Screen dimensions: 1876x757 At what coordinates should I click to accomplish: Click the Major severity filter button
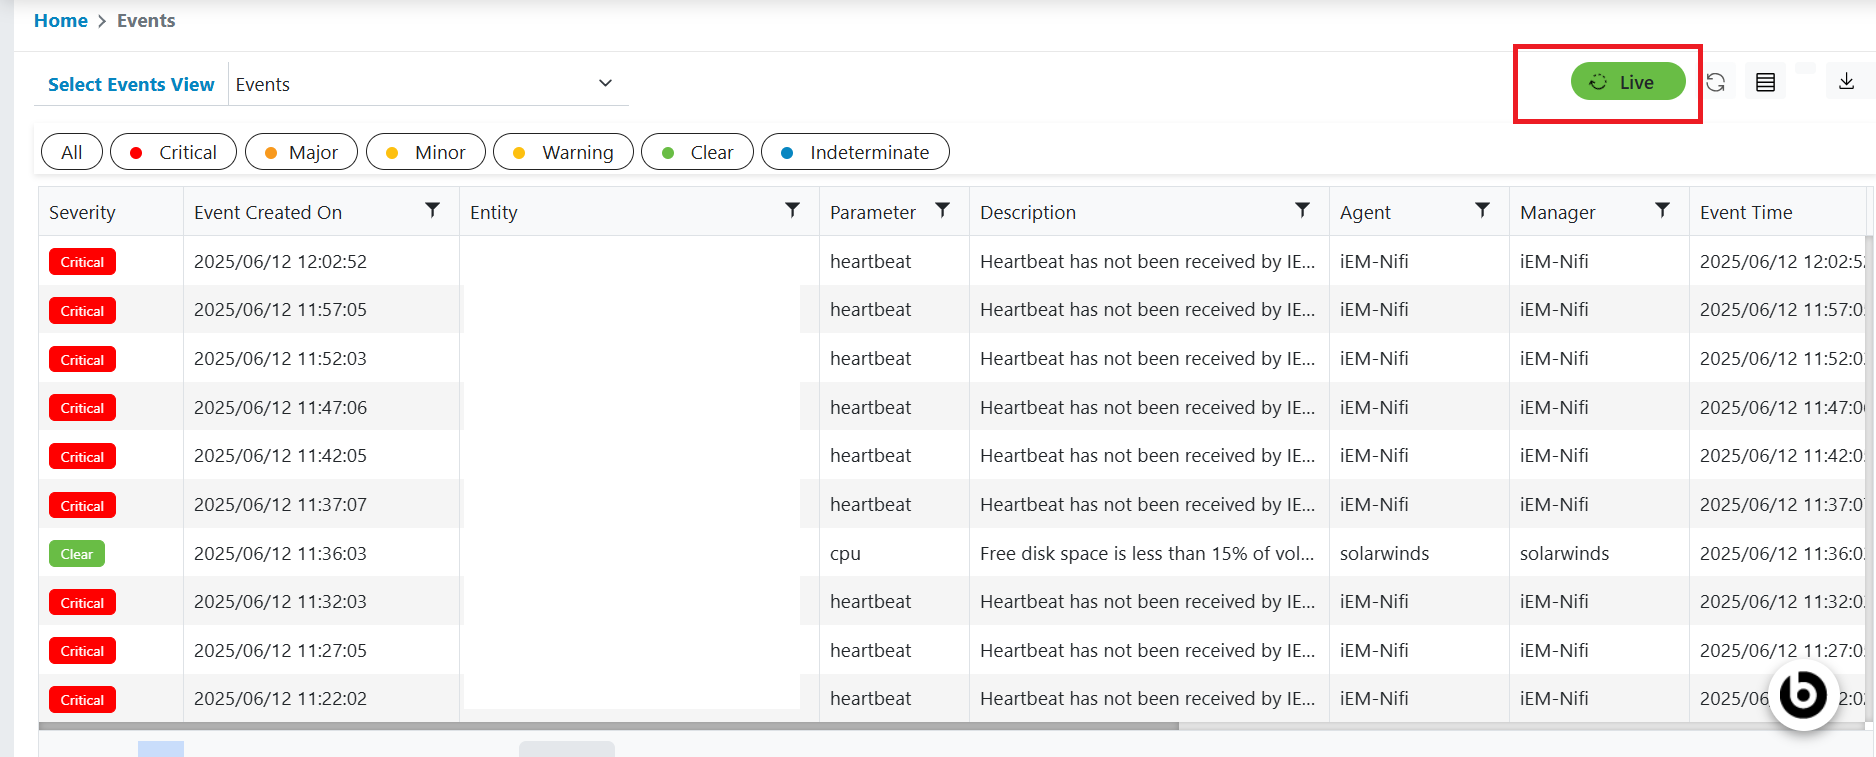[x=301, y=152]
